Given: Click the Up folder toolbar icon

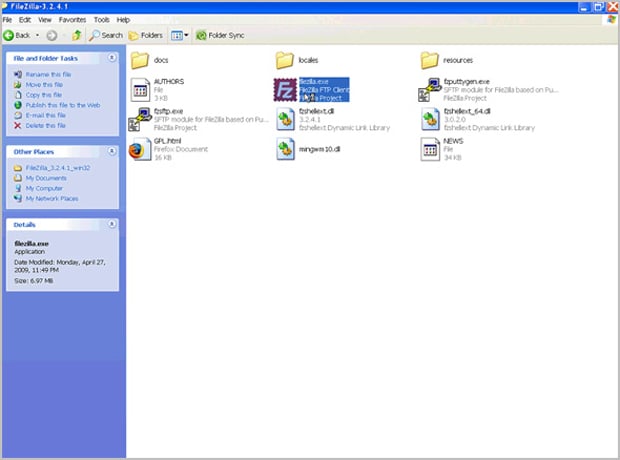Looking at the screenshot, I should pyautogui.click(x=76, y=35).
